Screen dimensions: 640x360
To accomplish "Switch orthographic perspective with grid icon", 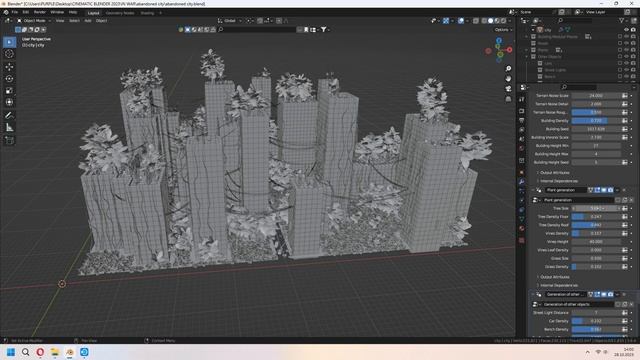I will tap(508, 99).
